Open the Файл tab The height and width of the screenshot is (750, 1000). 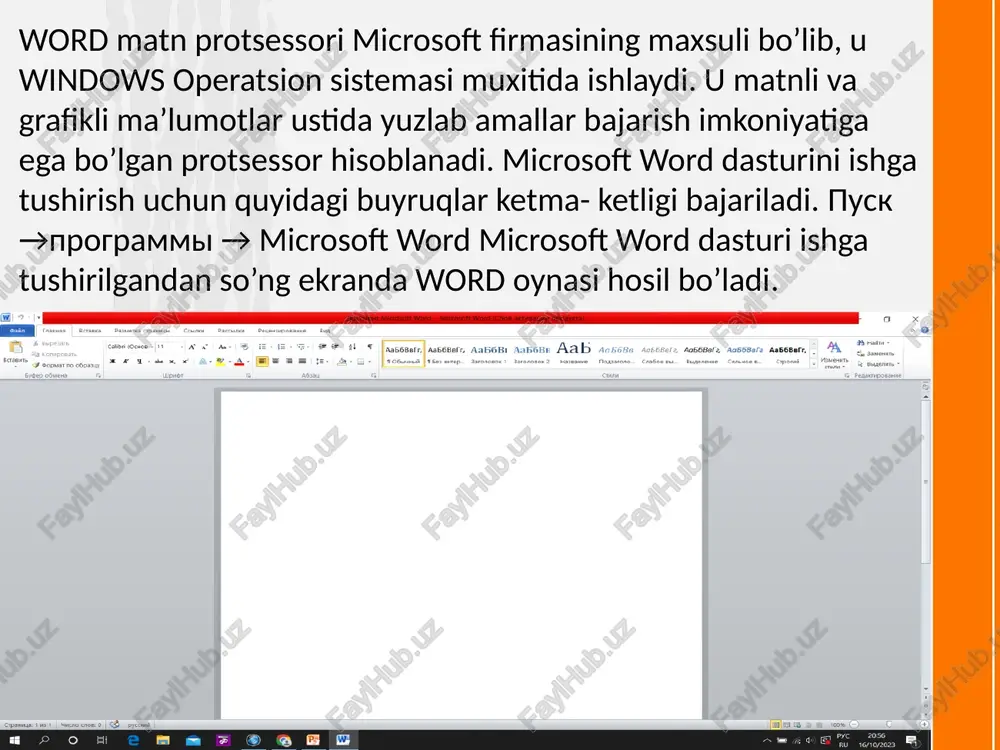[17, 330]
